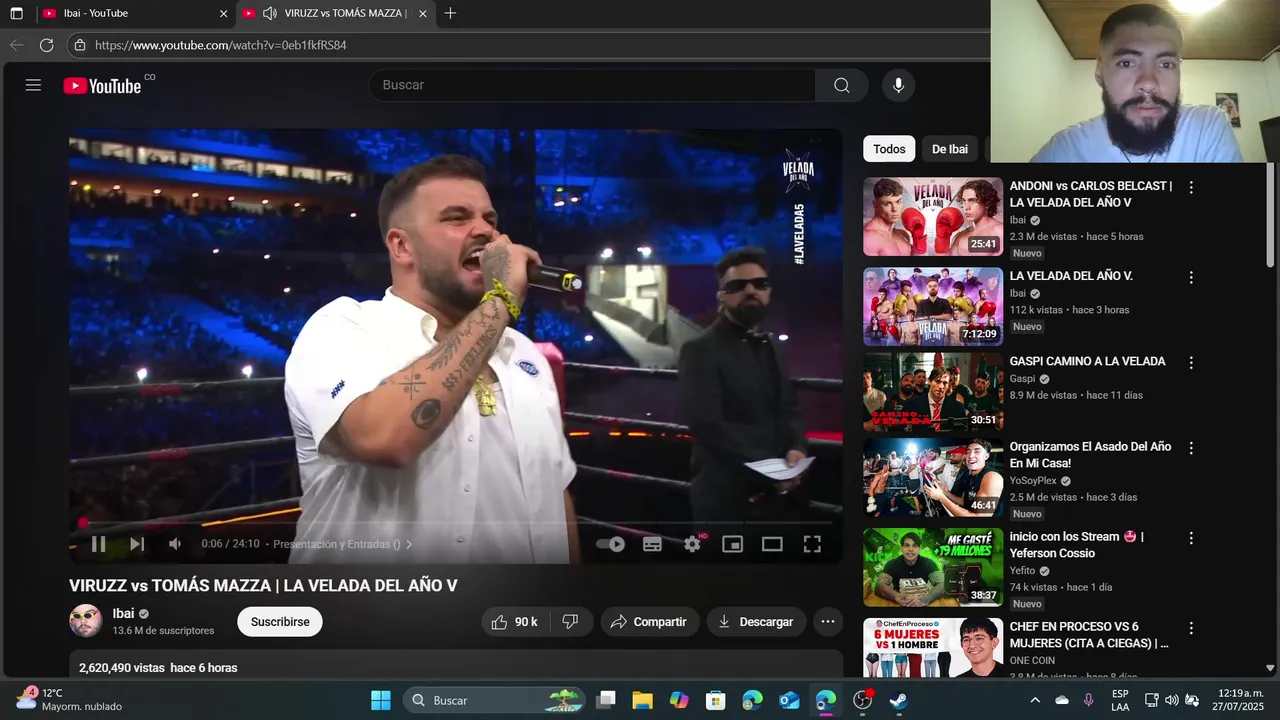The height and width of the screenshot is (720, 1280).
Task: Show hidden system tray icons
Action: click(1035, 700)
